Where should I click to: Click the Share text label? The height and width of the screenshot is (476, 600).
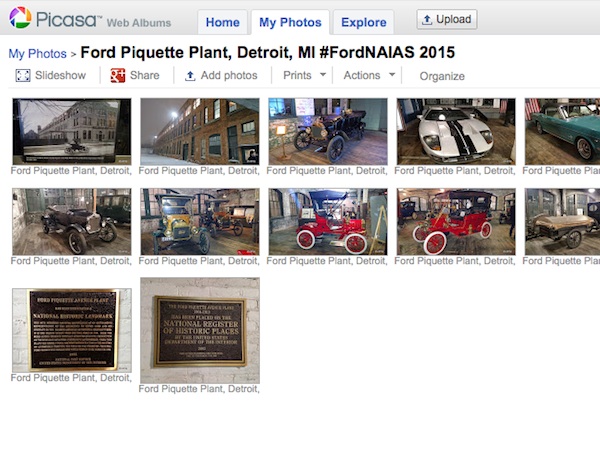145,75
